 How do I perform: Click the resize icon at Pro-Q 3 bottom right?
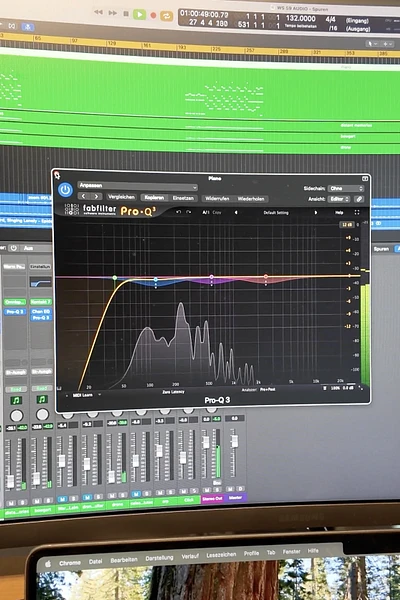click(x=361, y=388)
